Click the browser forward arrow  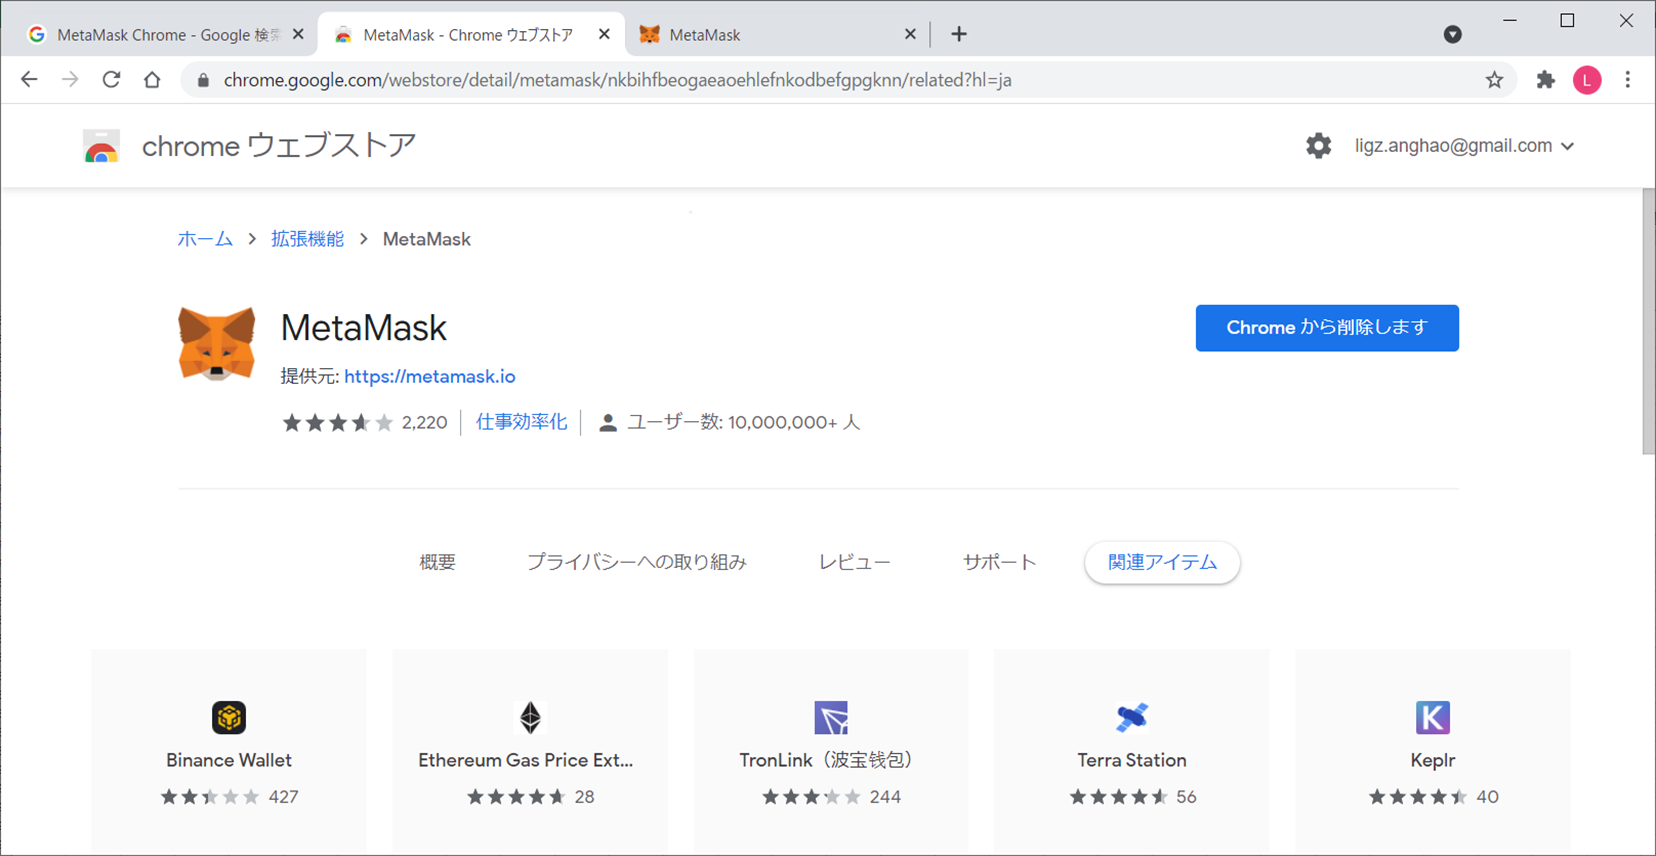[70, 80]
